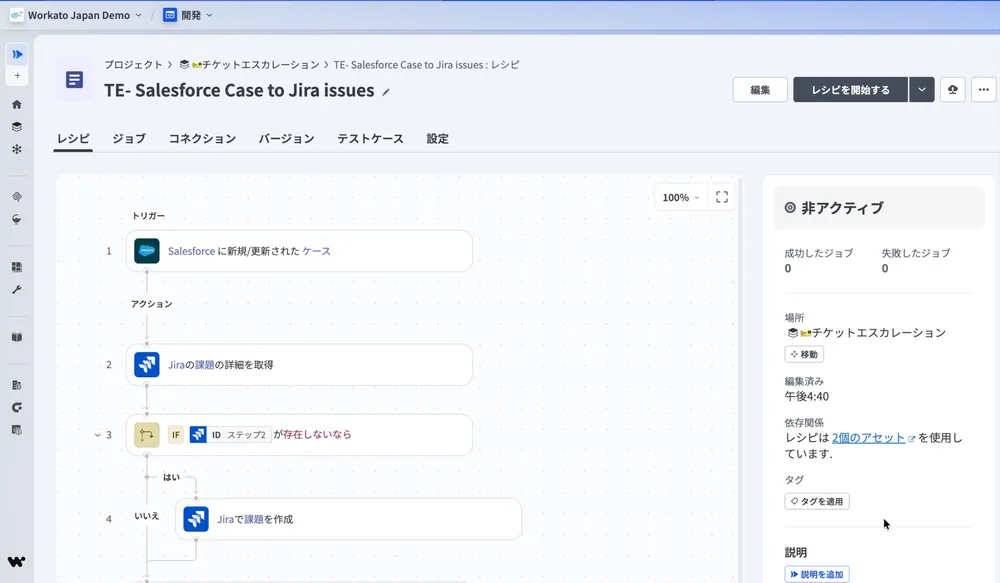Image resolution: width=1000 pixels, height=583 pixels.
Task: Click the refresh-arrow icon in the sidebar
Action: point(17,408)
